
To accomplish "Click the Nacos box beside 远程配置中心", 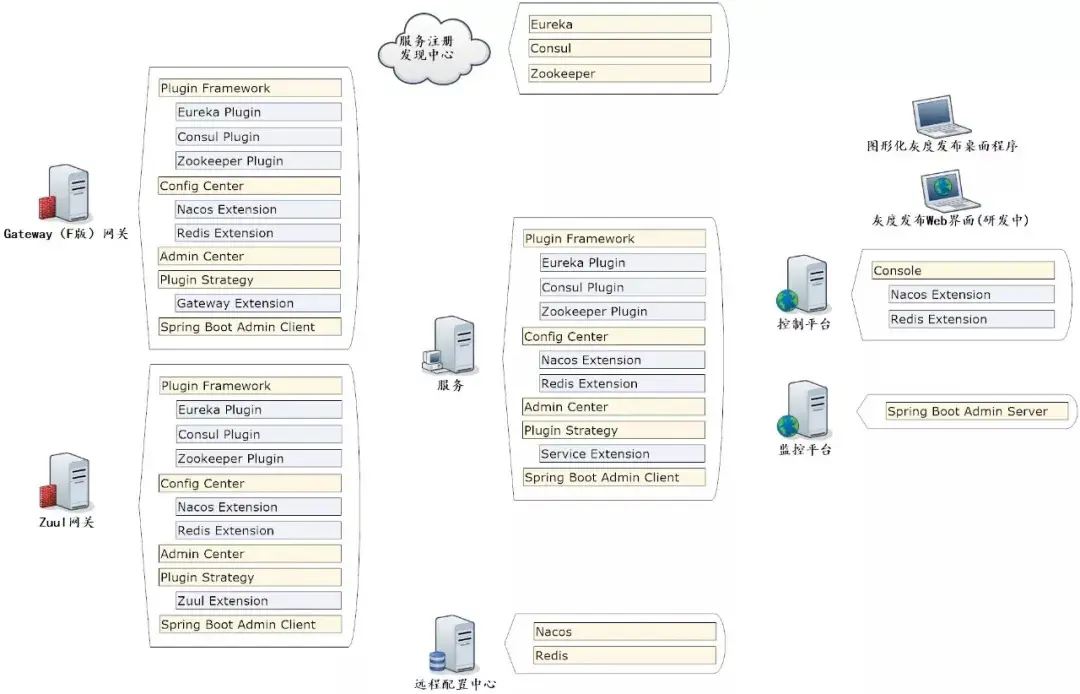I will (x=625, y=631).
